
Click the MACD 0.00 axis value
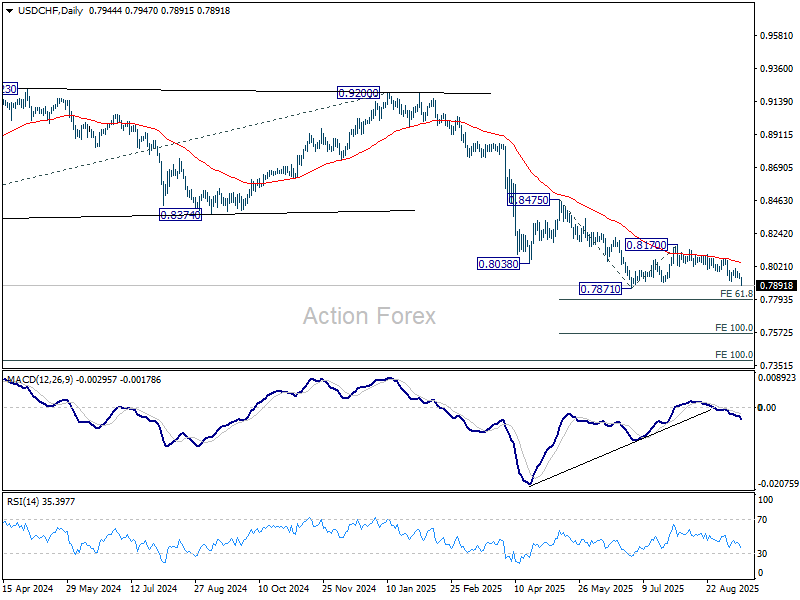(766, 407)
